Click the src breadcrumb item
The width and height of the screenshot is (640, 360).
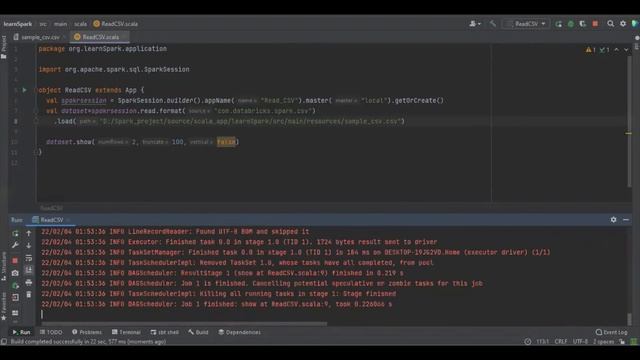pos(43,24)
